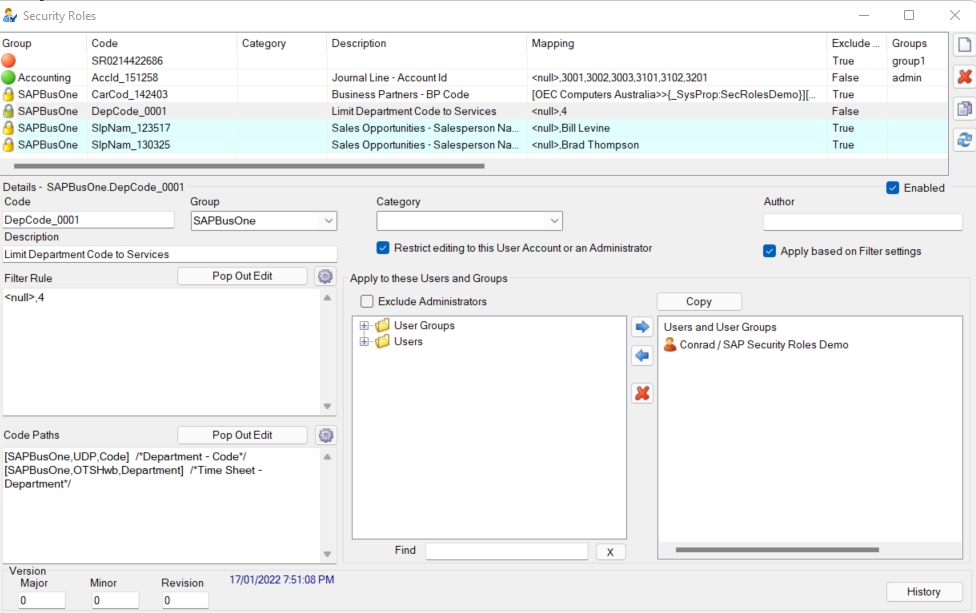This screenshot has width=976, height=613.
Task: Click the refresh icon in right toolbar
Action: pyautogui.click(x=964, y=140)
